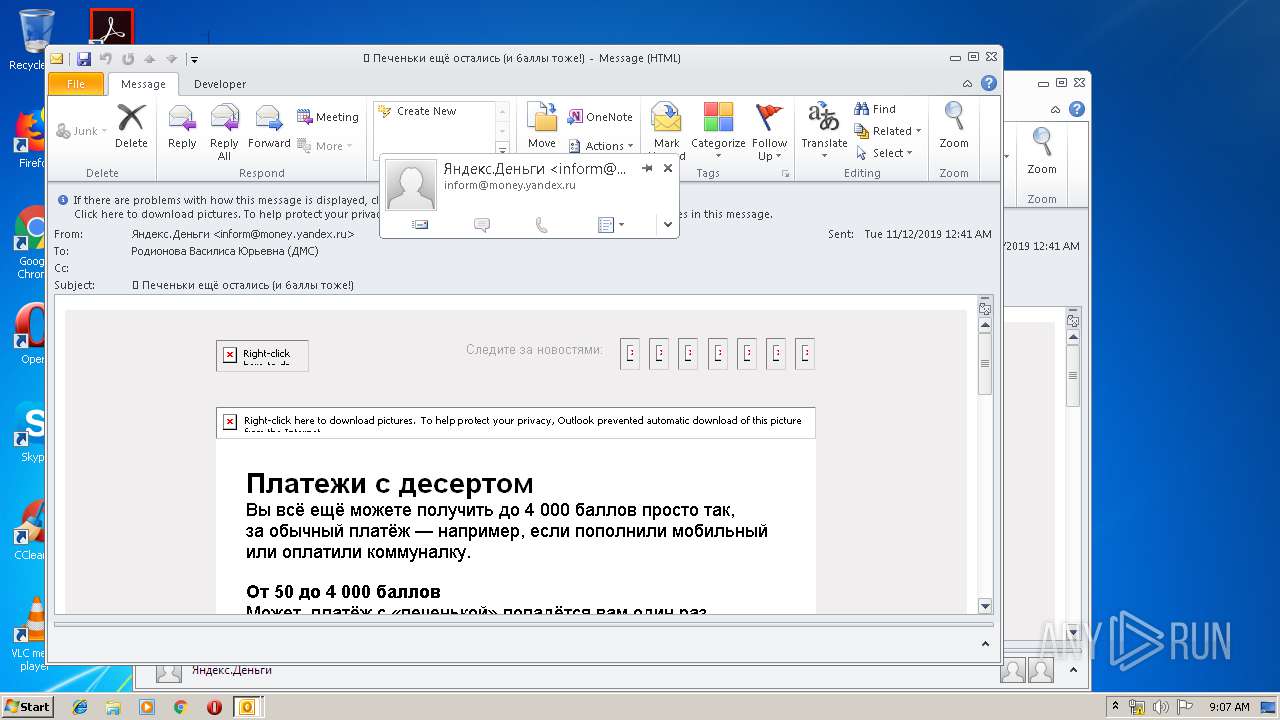Image resolution: width=1280 pixels, height=720 pixels.
Task: Open Tags group dialog launcher
Action: coord(786,174)
